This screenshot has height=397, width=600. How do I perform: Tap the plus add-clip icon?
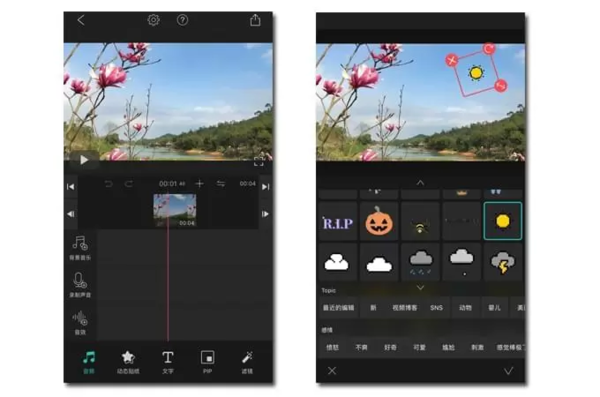[199, 184]
